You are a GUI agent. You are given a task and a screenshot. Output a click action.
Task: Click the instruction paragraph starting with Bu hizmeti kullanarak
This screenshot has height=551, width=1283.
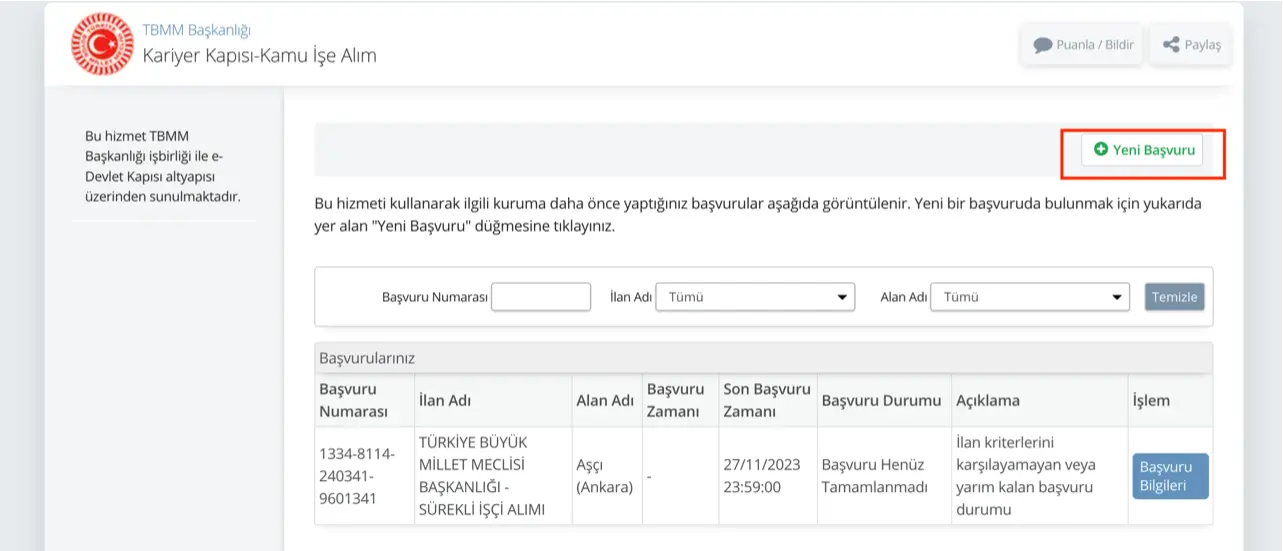pos(758,214)
